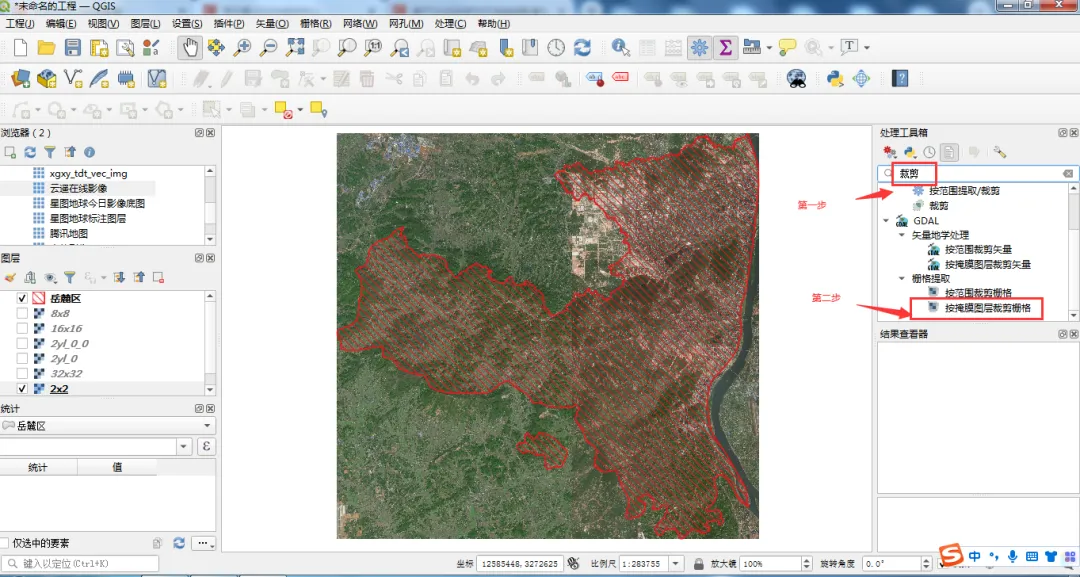Image resolution: width=1080 pixels, height=577 pixels.
Task: Click the Statistical Summary sigma icon
Action: point(725,48)
